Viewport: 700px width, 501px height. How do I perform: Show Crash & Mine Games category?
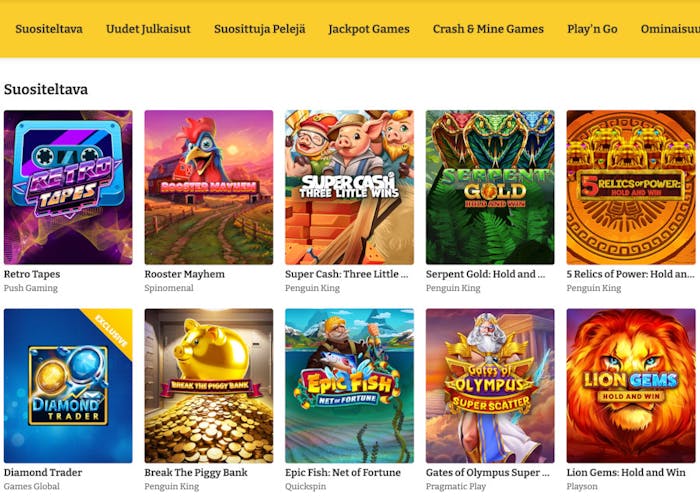coord(488,29)
